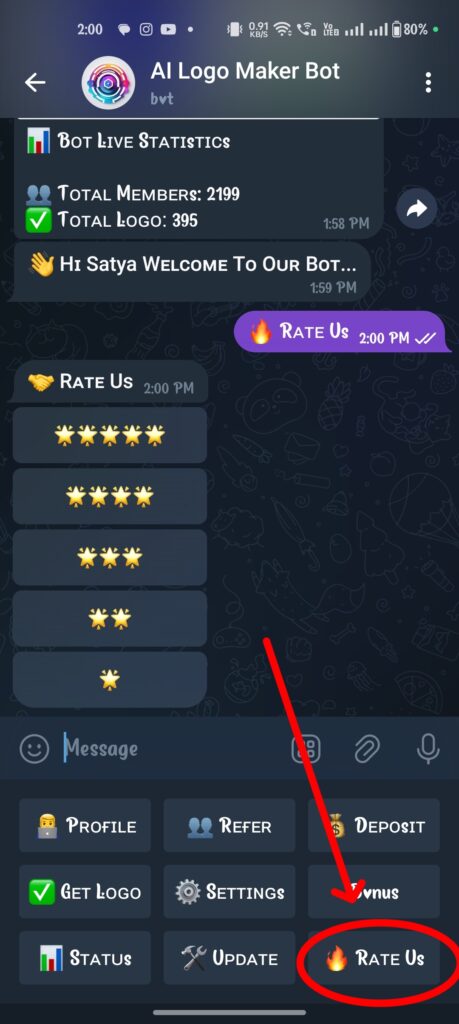Select the two-star rating
Screen dimensions: 459x1024
coord(110,618)
